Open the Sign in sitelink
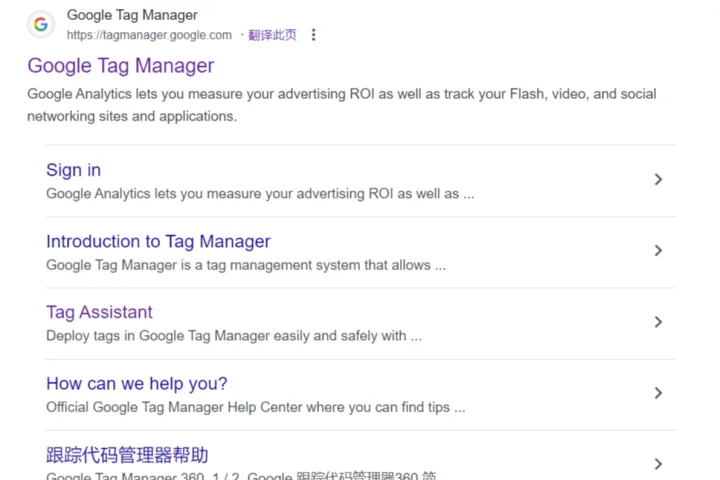Image resolution: width=720 pixels, height=480 pixels. click(73, 170)
